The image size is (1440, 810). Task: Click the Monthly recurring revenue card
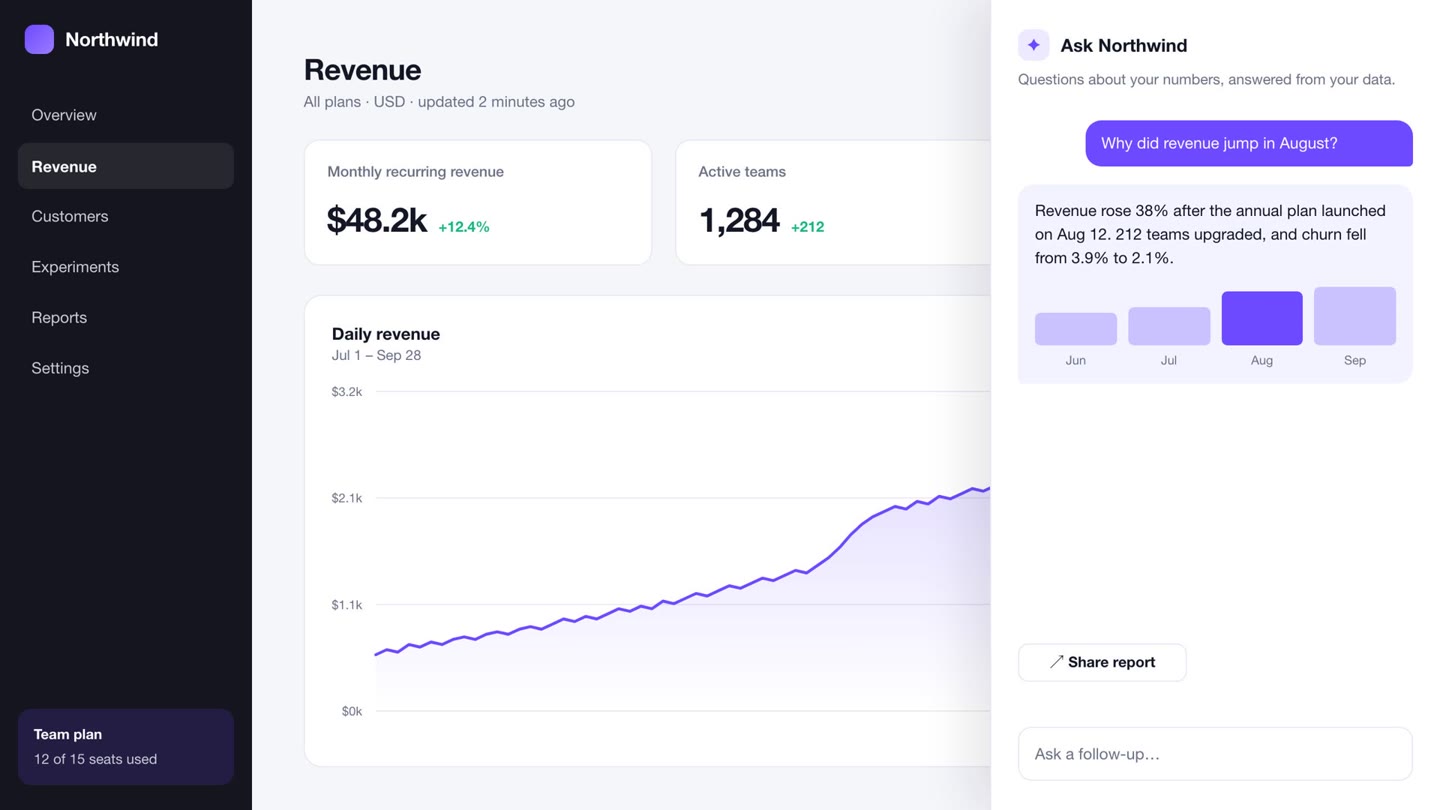click(478, 202)
